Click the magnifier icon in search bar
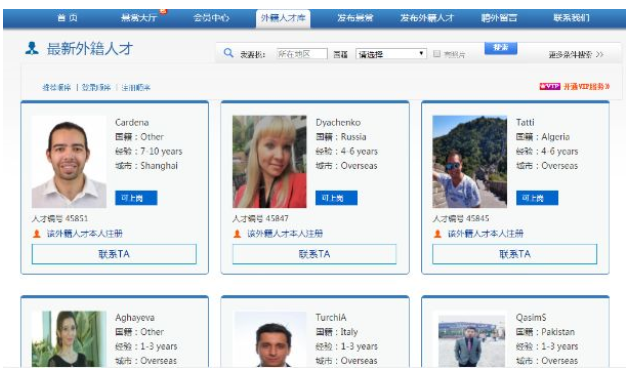This screenshot has height=378, width=632. (x=229, y=52)
